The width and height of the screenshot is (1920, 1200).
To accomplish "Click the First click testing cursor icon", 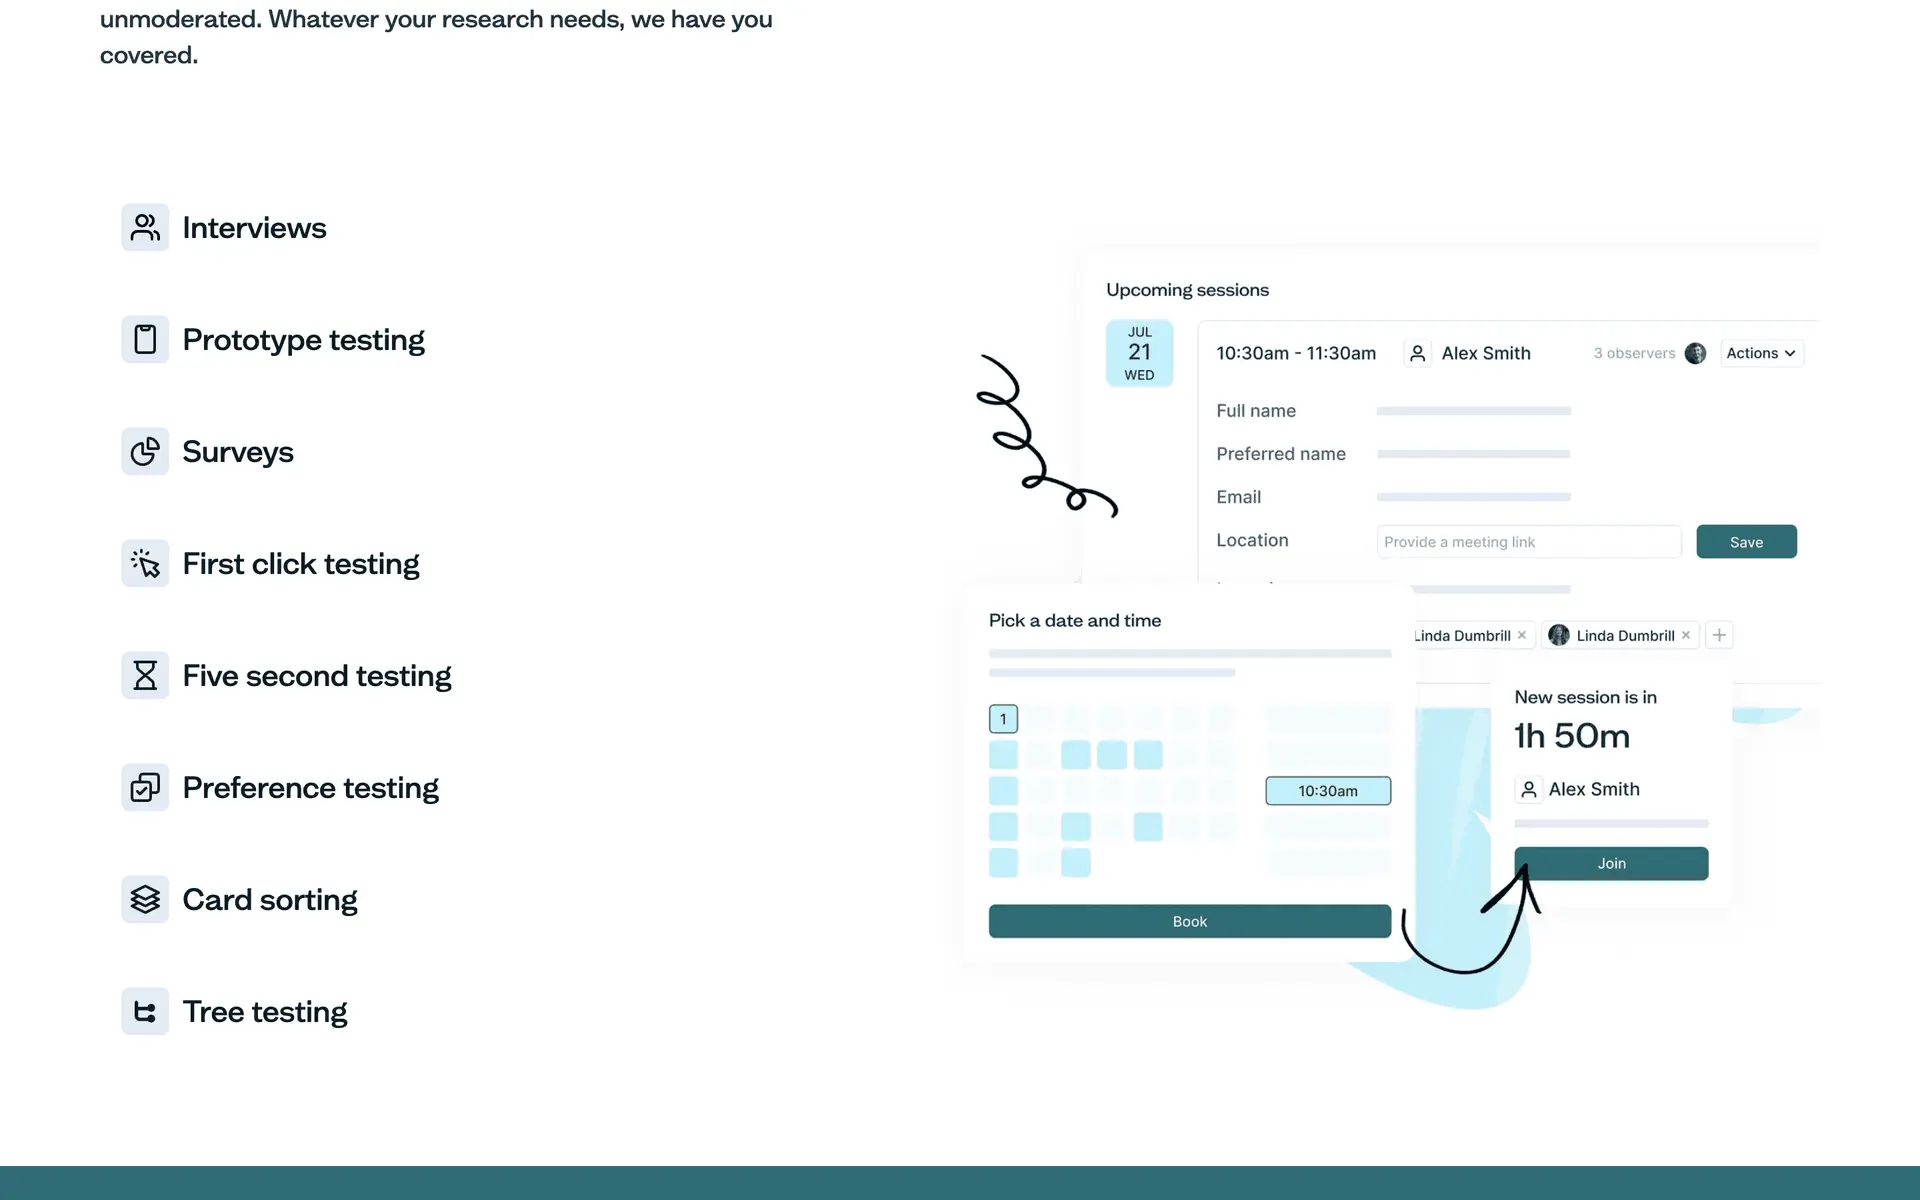I will [x=145, y=564].
